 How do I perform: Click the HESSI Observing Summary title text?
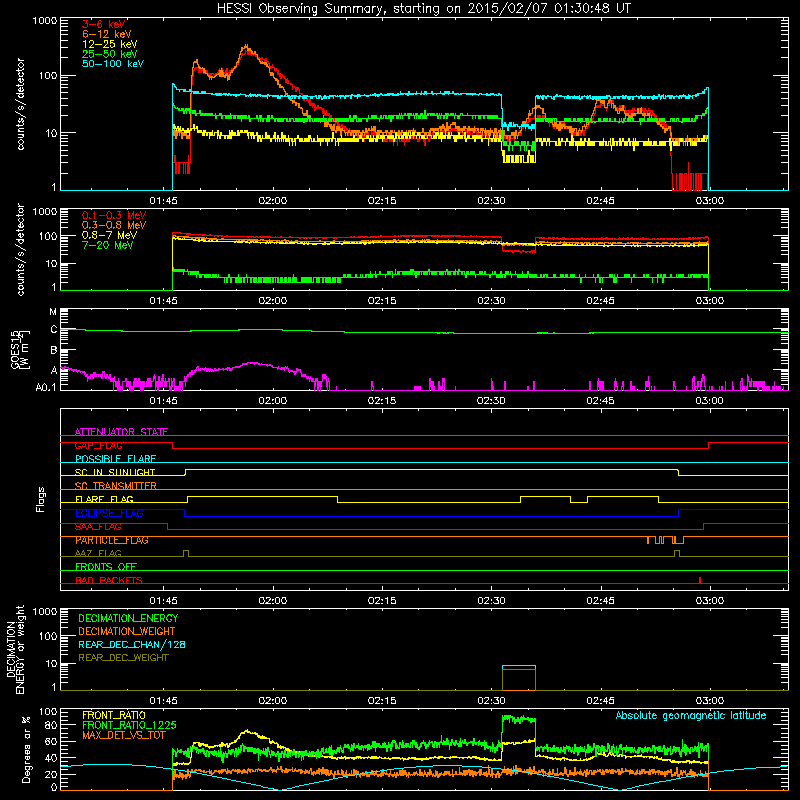coord(423,9)
